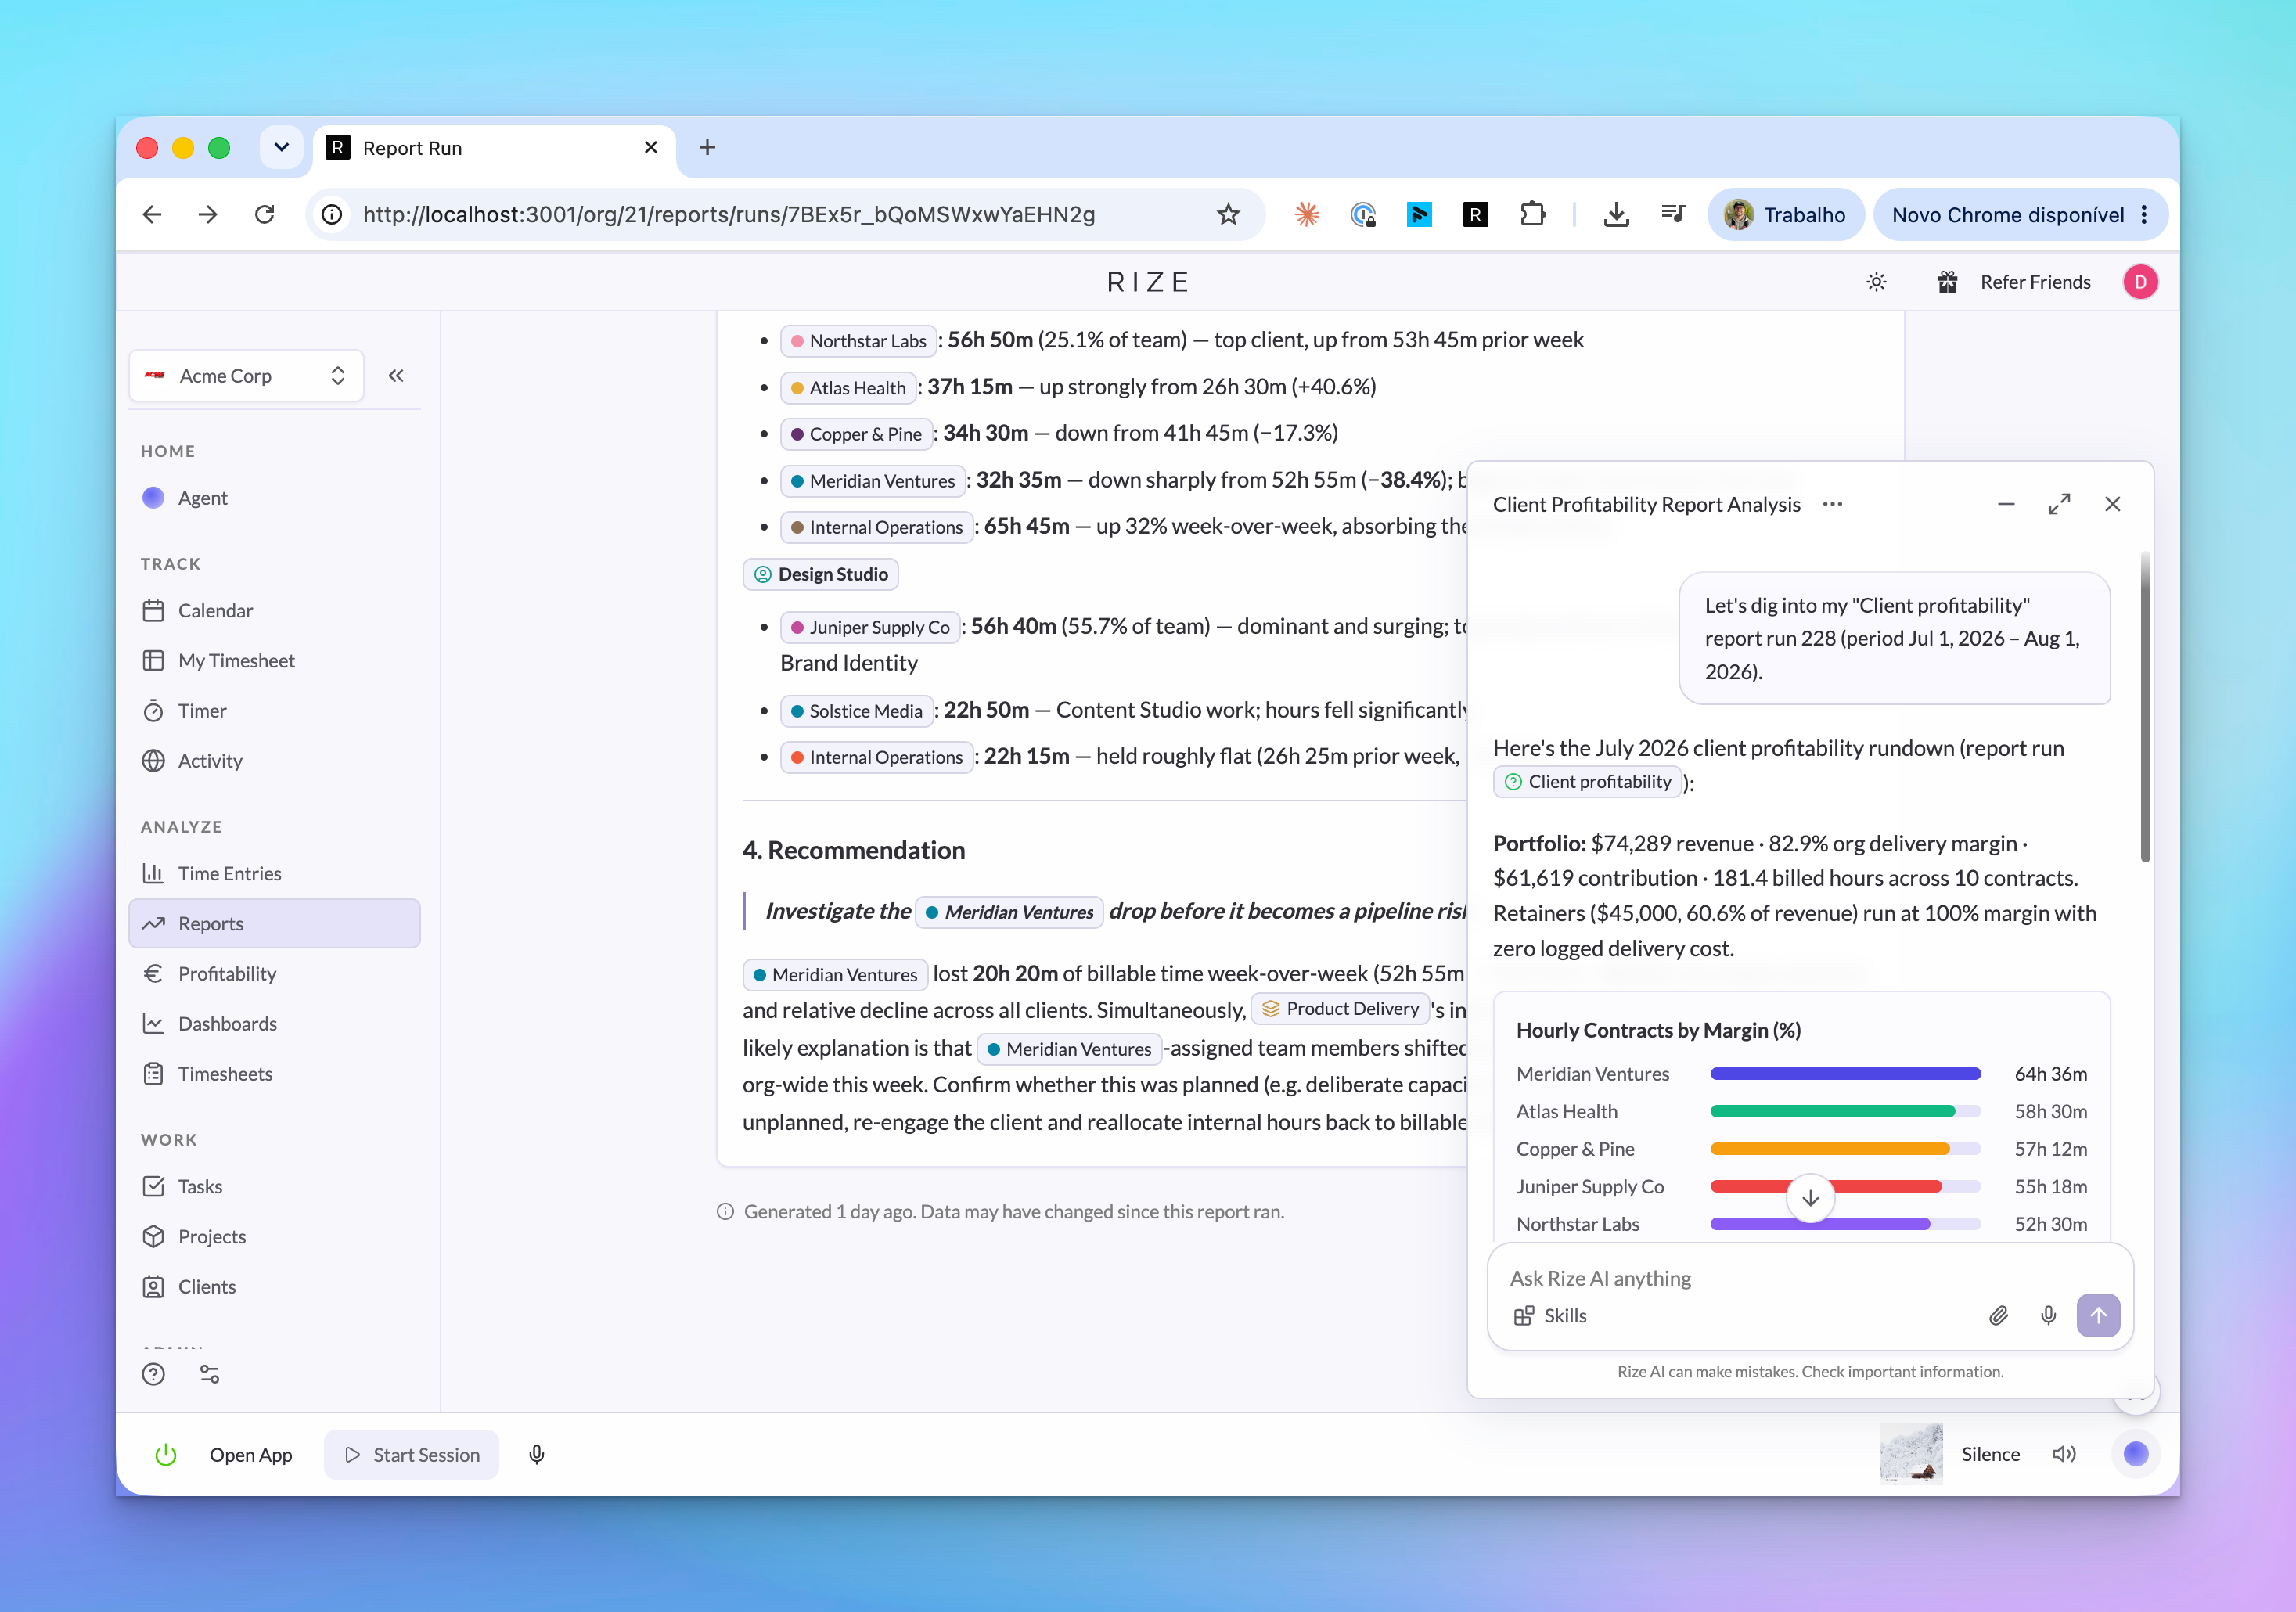This screenshot has width=2296, height=1612.
Task: Click Start Session button
Action: click(411, 1455)
